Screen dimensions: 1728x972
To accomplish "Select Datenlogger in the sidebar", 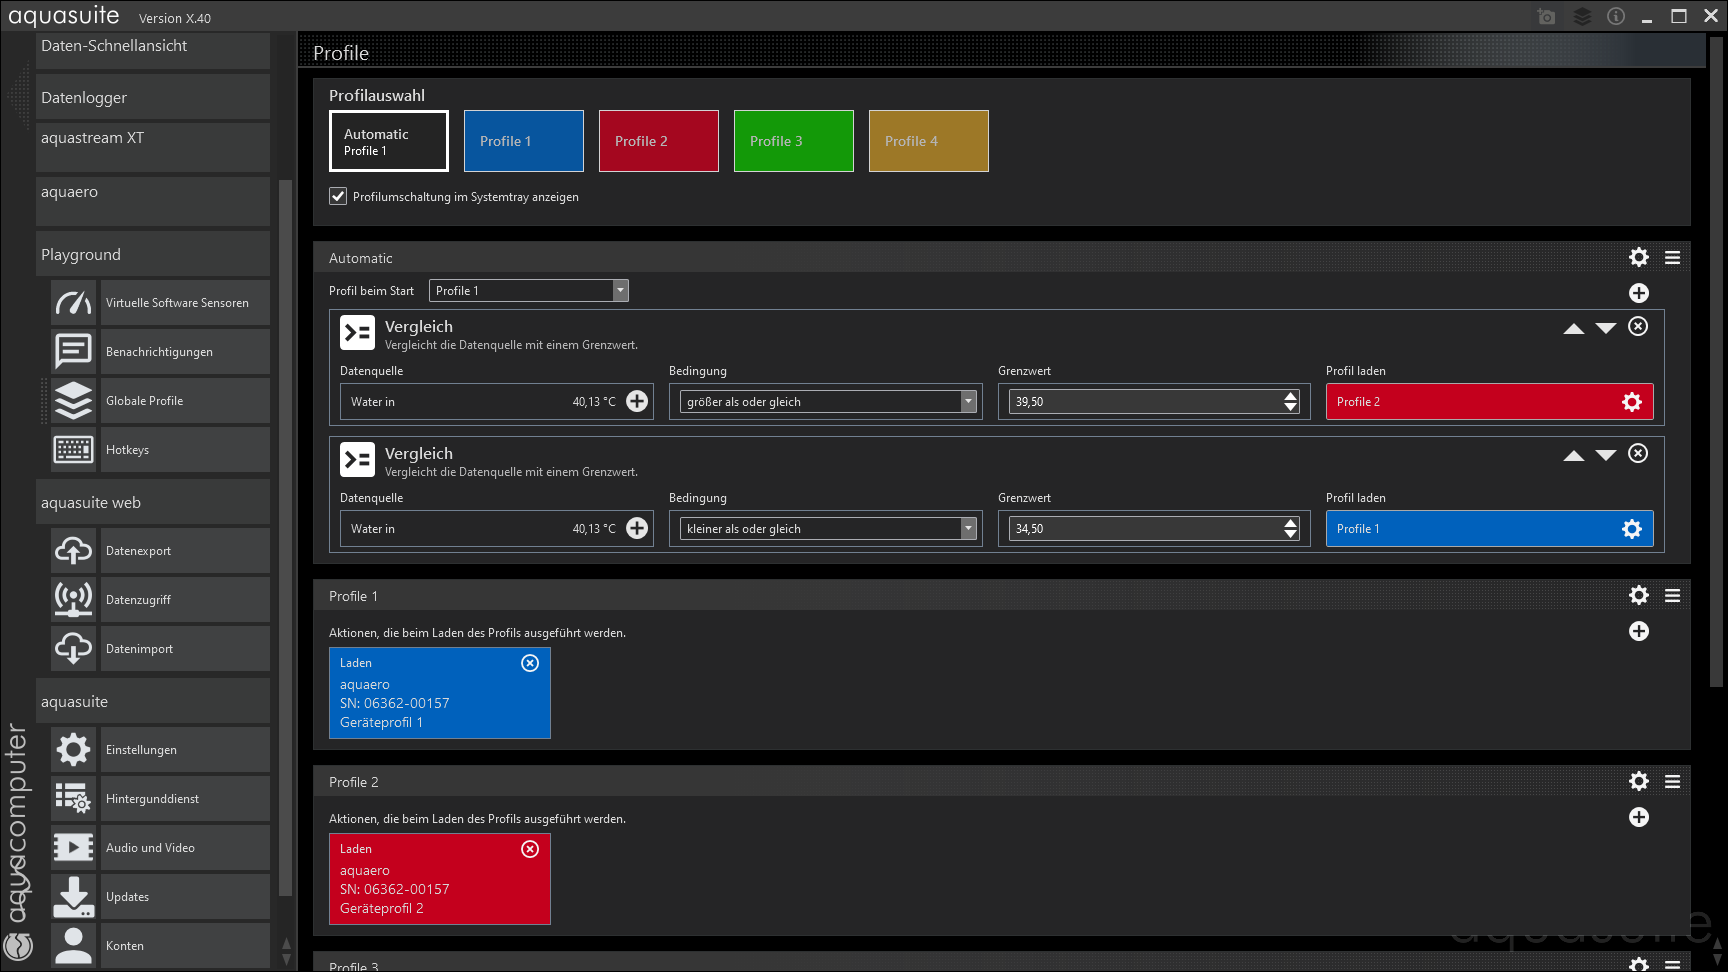I will [153, 98].
